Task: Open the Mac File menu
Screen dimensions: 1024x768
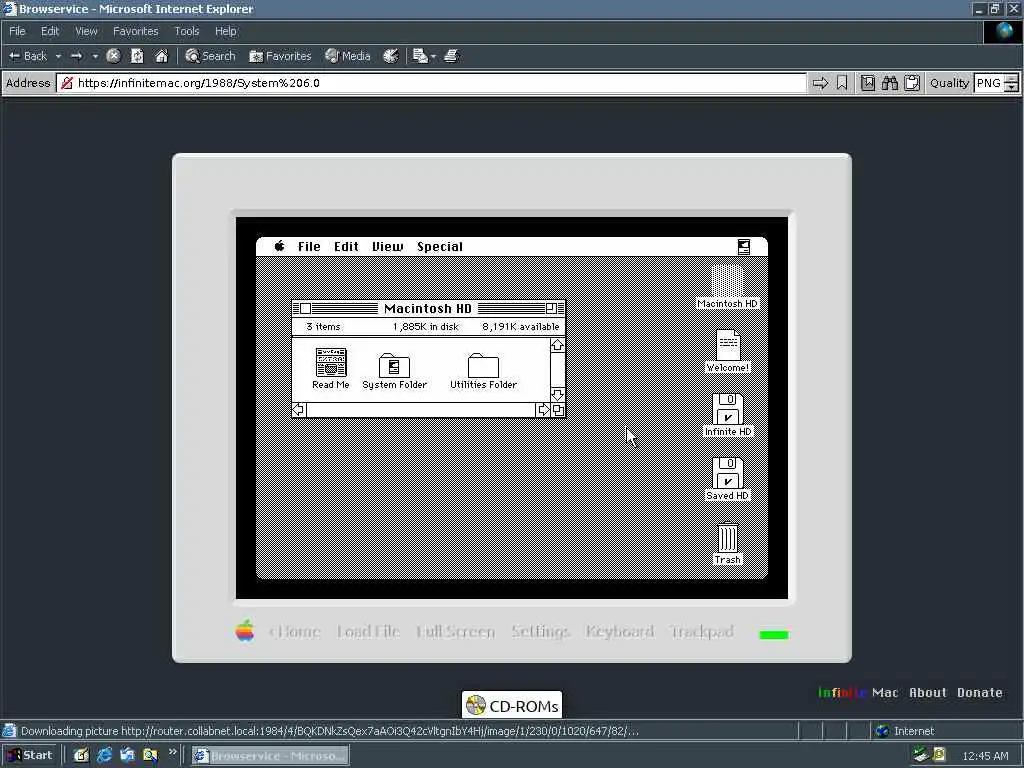Action: (309, 246)
